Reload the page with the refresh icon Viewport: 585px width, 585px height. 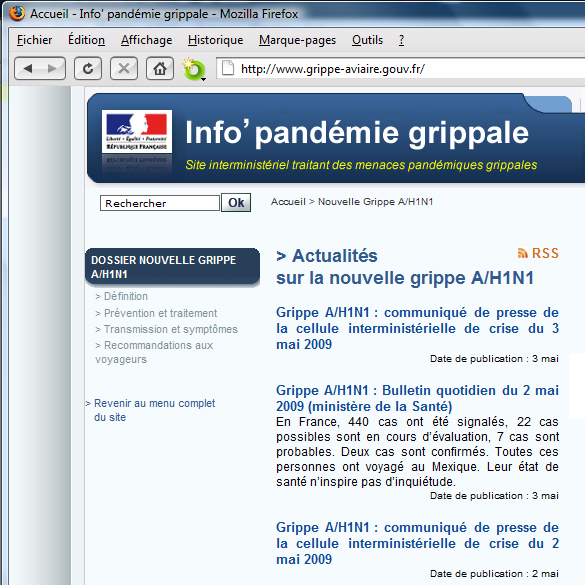click(x=88, y=68)
